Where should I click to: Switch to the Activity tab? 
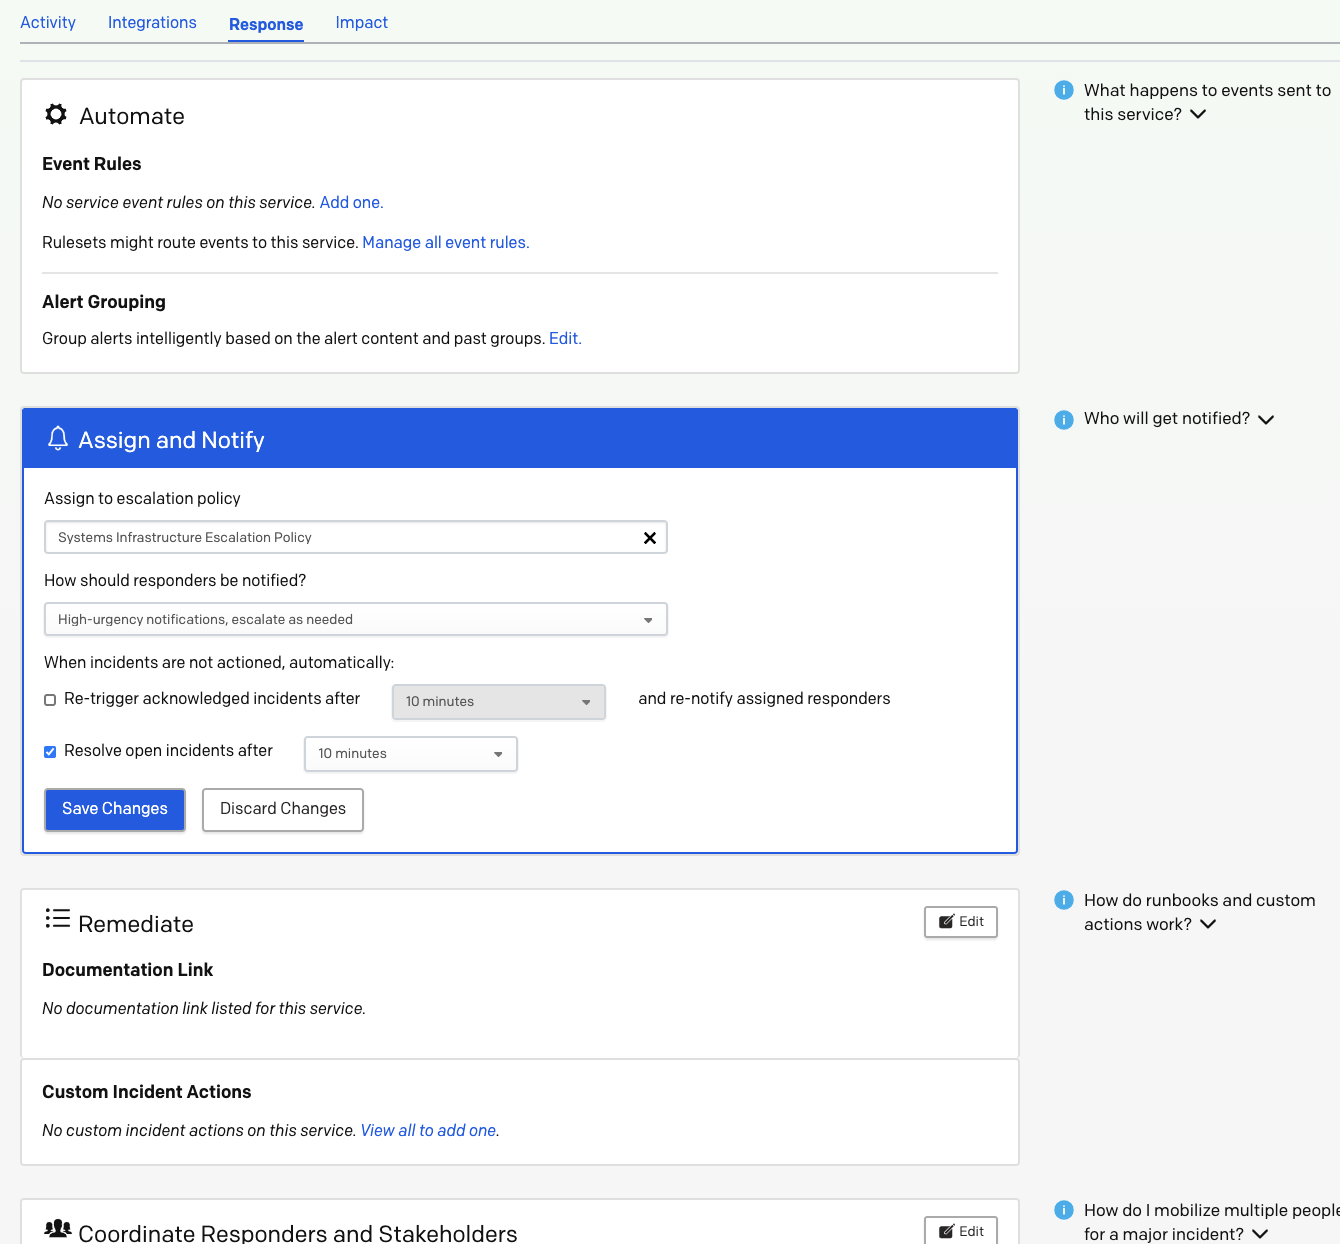(x=48, y=22)
